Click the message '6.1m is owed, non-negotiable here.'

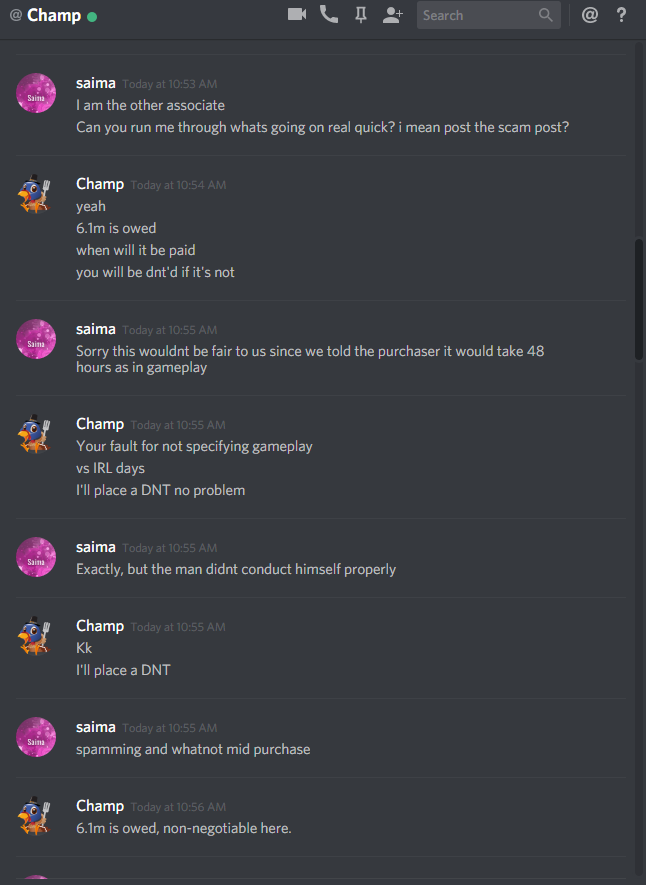[184, 828]
